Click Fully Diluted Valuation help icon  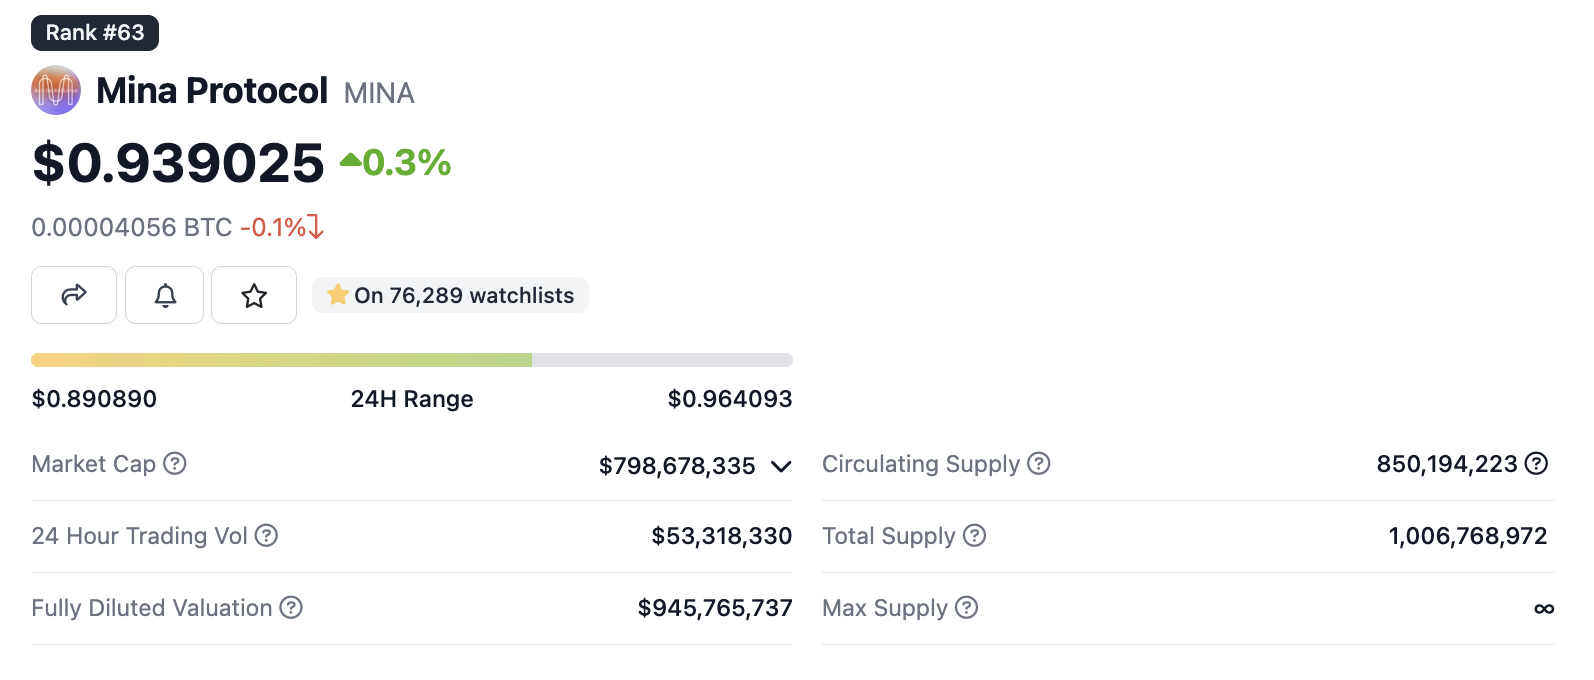coord(291,608)
